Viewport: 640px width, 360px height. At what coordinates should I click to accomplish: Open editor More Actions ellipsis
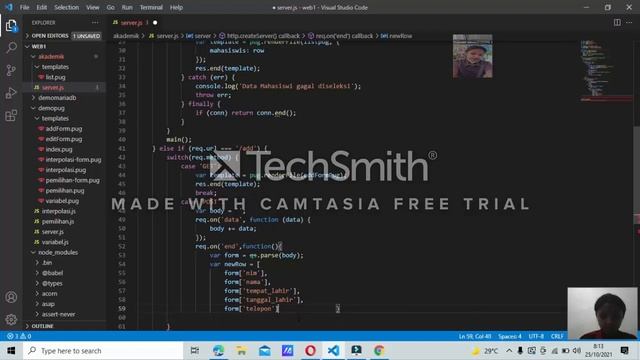point(629,22)
